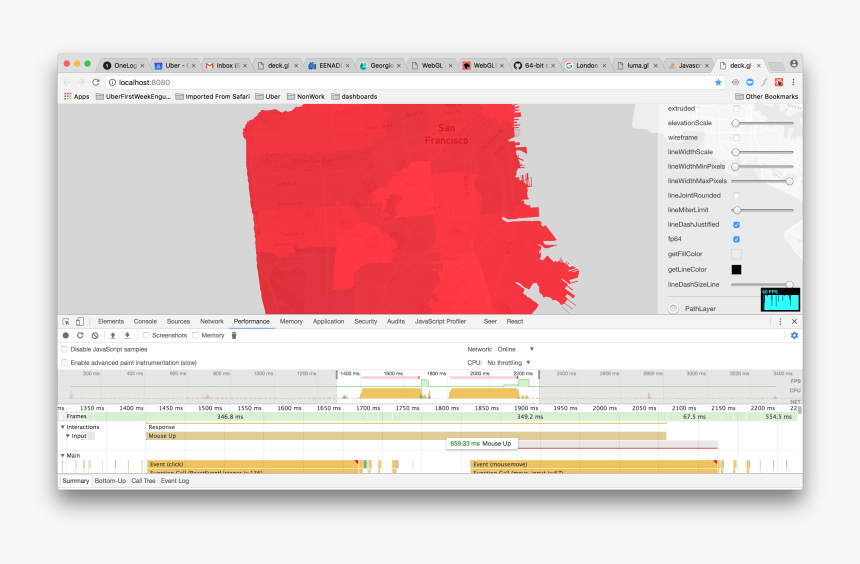Start recording a performance profile

point(66,335)
